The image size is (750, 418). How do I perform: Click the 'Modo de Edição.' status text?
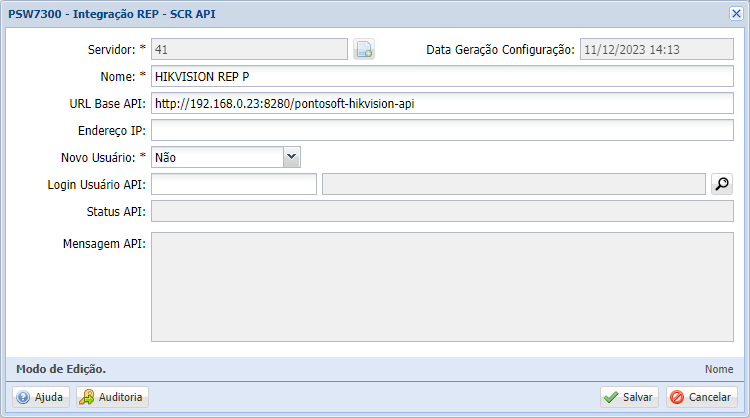[61, 369]
